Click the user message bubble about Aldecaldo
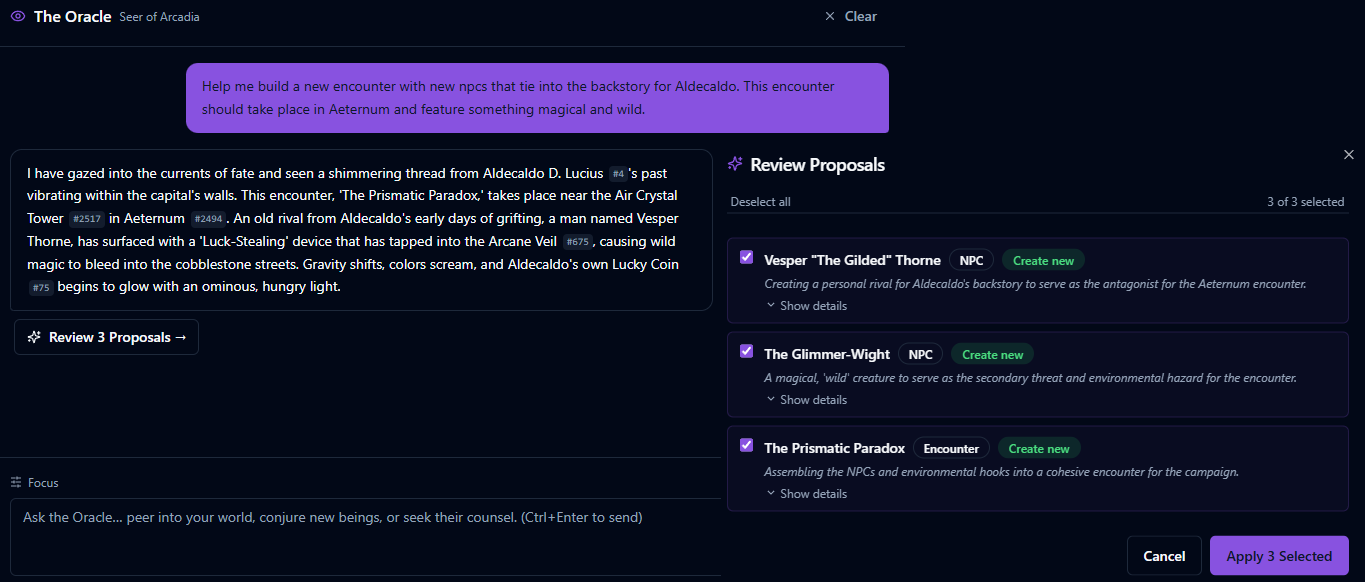 point(537,98)
